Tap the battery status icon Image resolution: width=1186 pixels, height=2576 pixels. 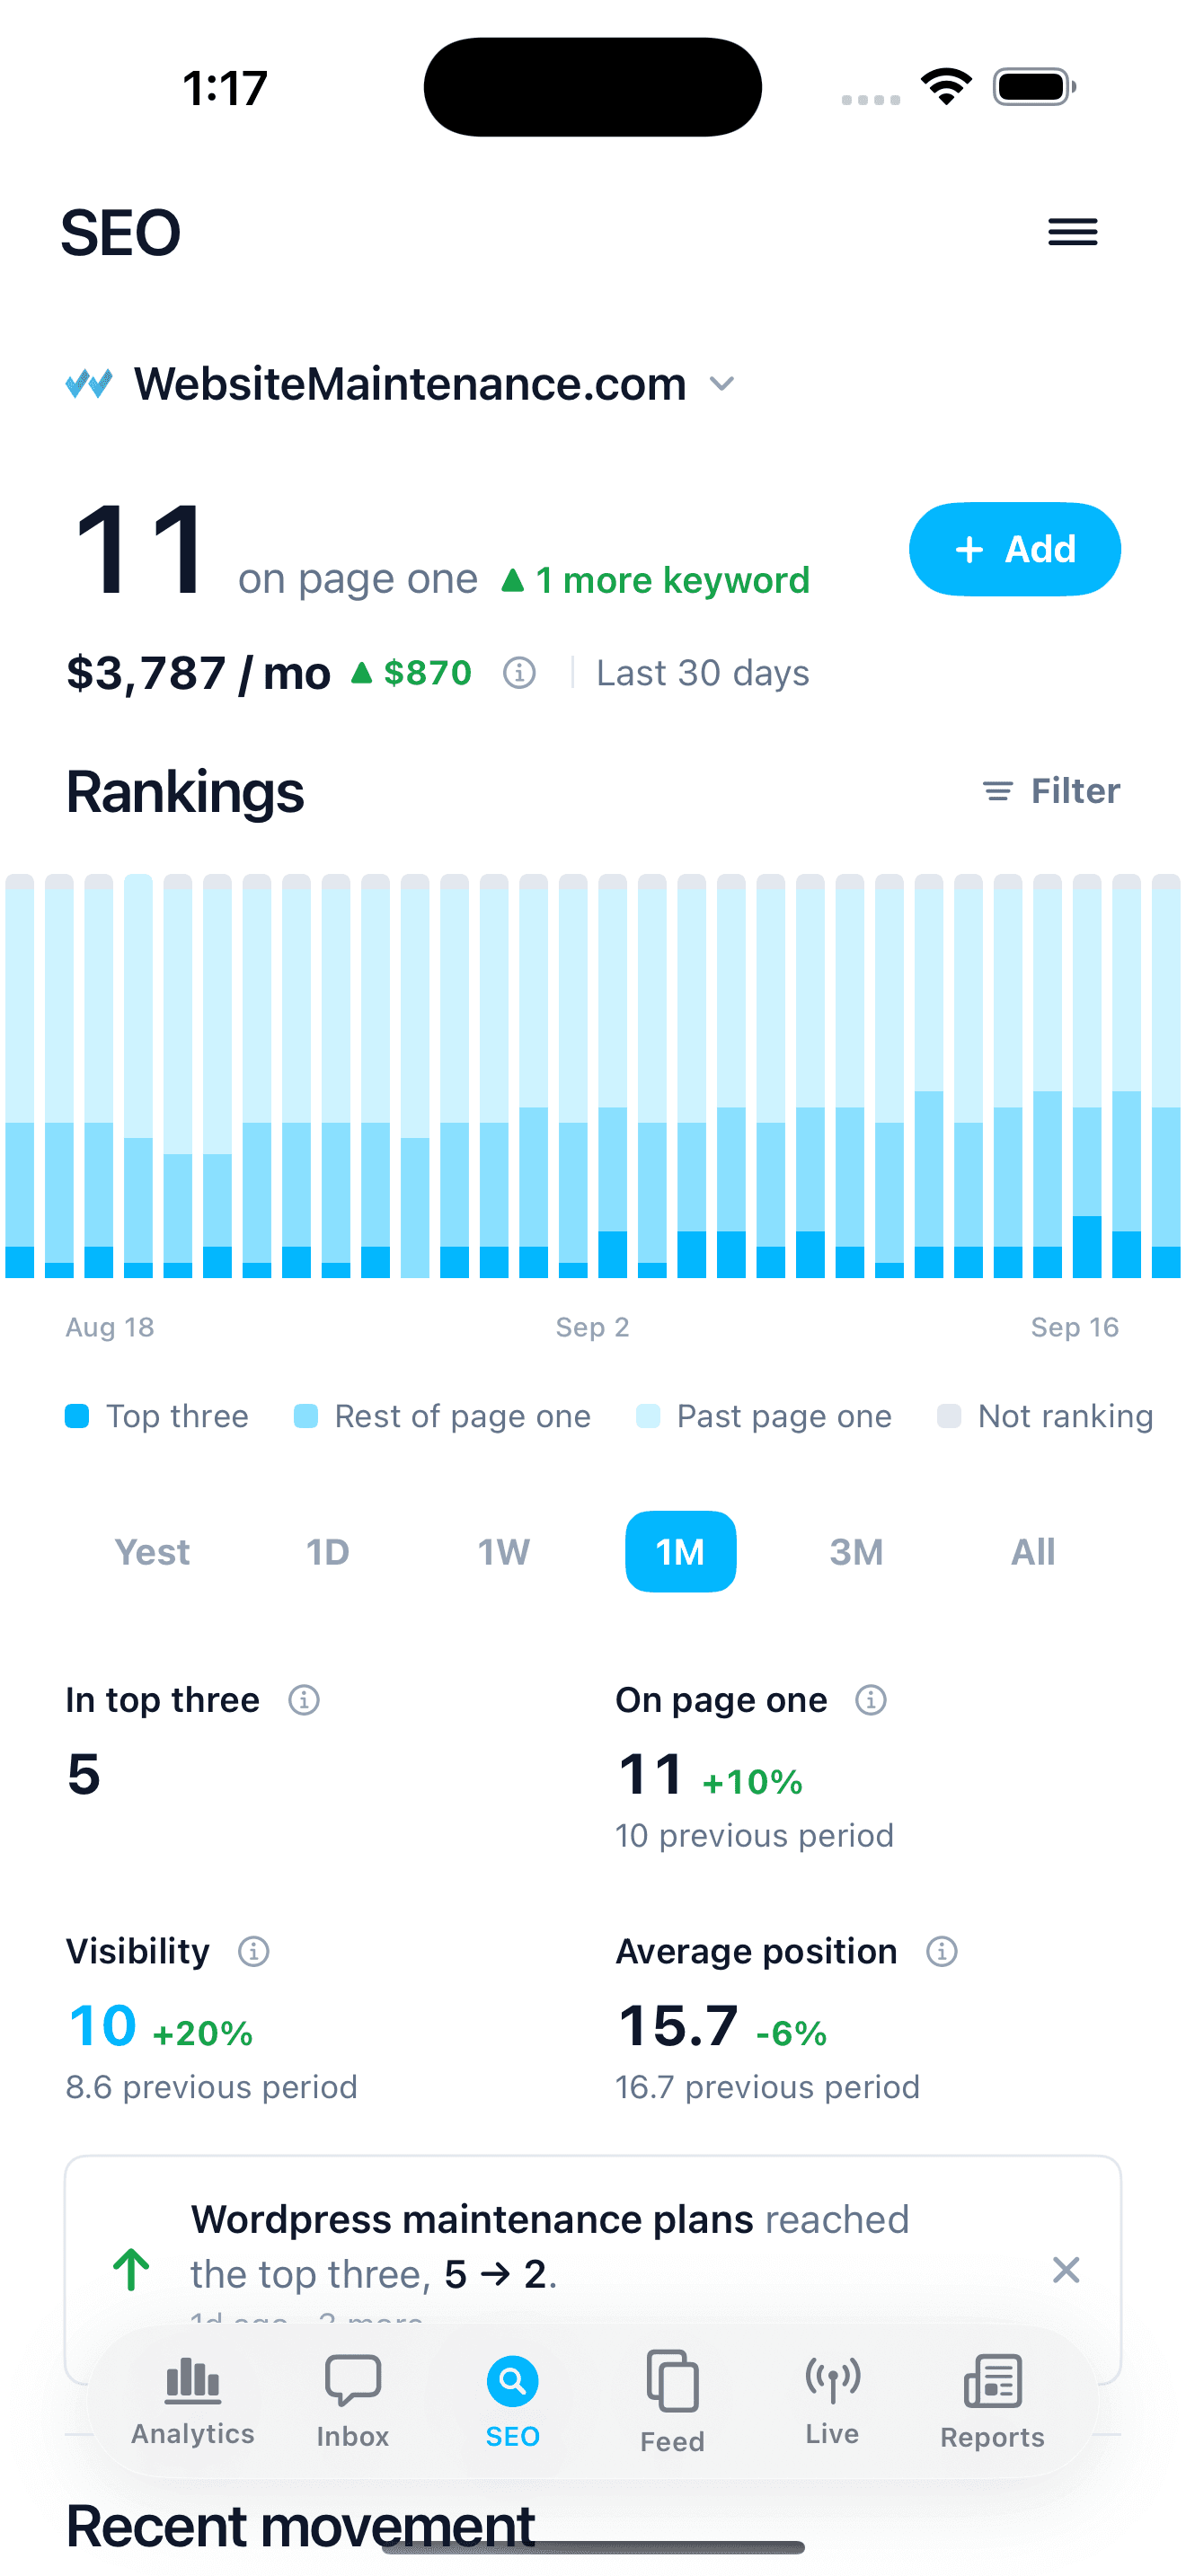[1034, 87]
